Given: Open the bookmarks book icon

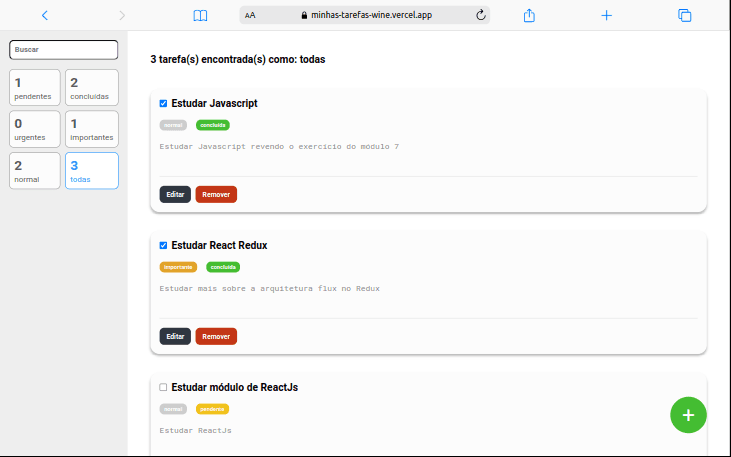Looking at the screenshot, I should (200, 15).
